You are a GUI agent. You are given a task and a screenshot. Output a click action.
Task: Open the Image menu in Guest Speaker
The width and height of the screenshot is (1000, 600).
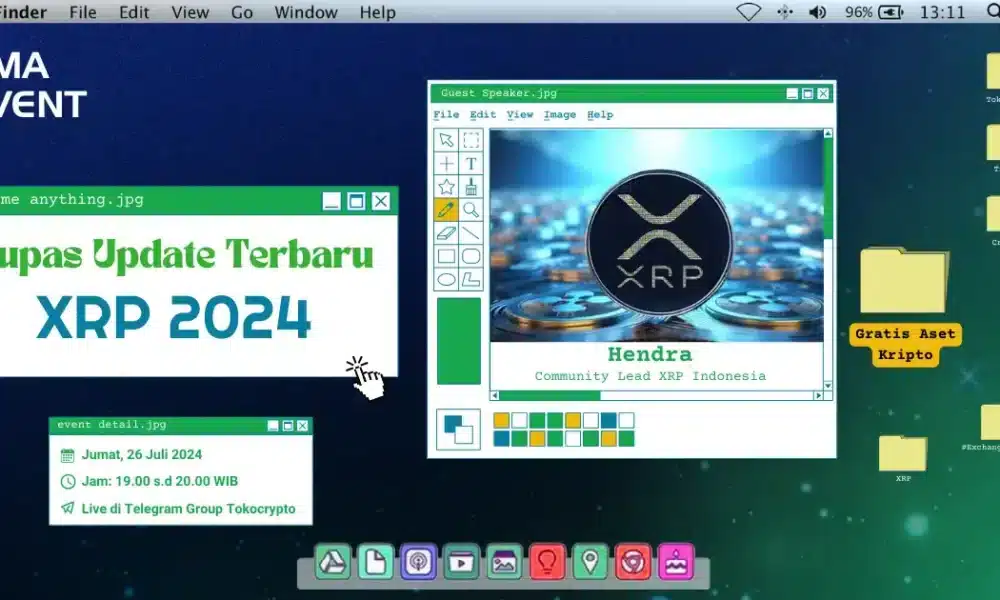pos(560,115)
